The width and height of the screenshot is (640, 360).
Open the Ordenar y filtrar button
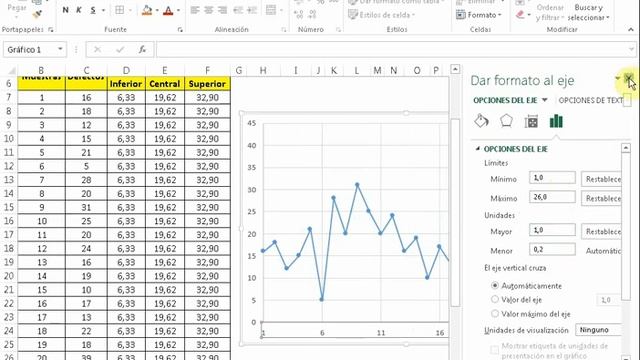coord(550,12)
